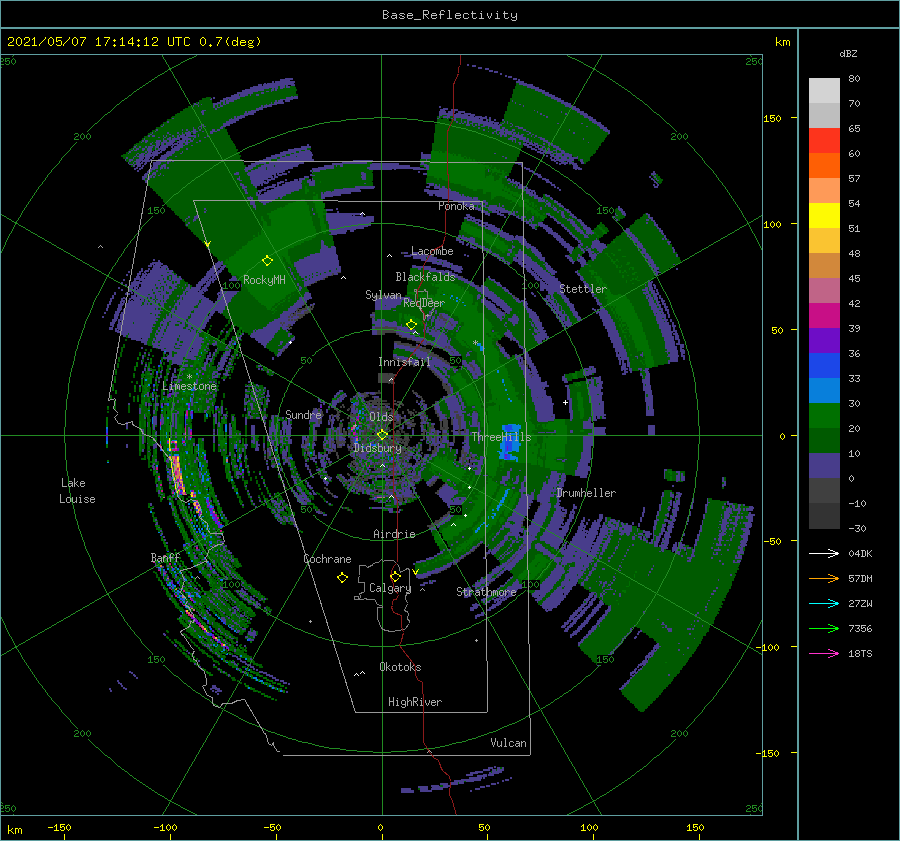Click the green 7356 legend arrow
Screen dimensions: 900x841
824,628
